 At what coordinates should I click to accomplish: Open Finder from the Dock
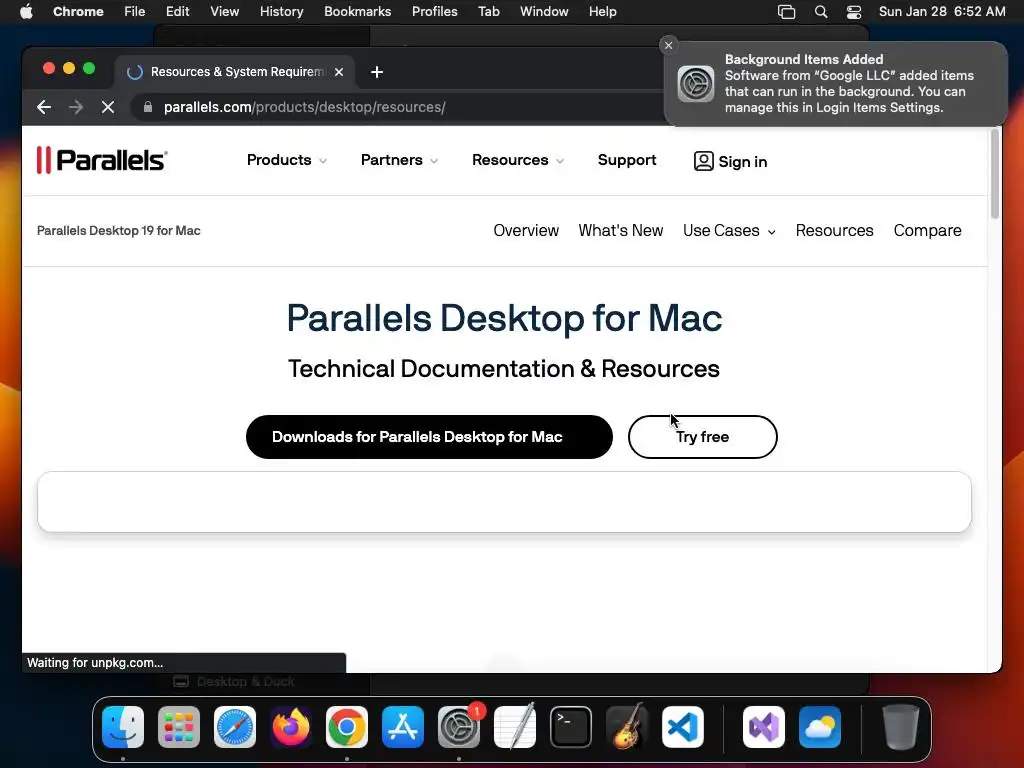click(x=123, y=727)
